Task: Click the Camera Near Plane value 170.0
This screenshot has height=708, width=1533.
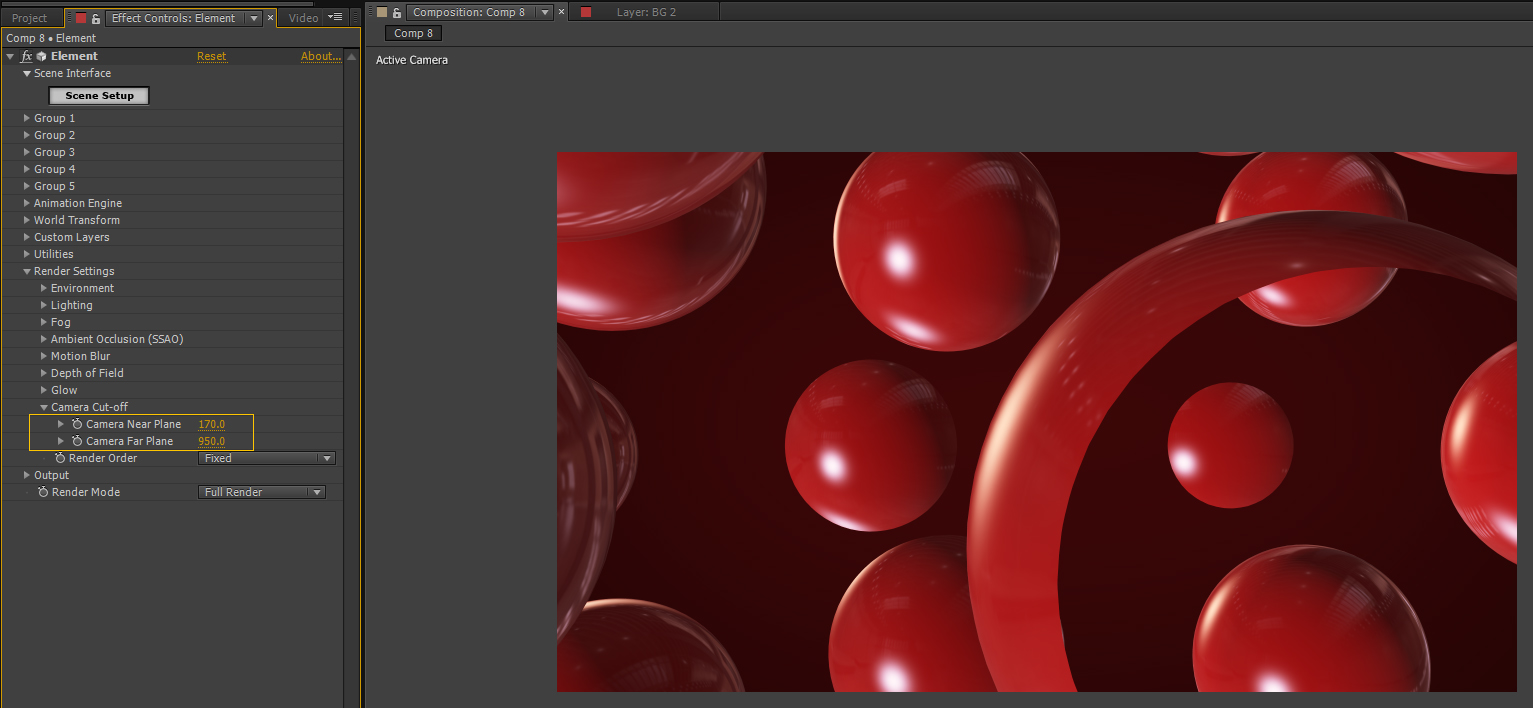Action: tap(211, 425)
